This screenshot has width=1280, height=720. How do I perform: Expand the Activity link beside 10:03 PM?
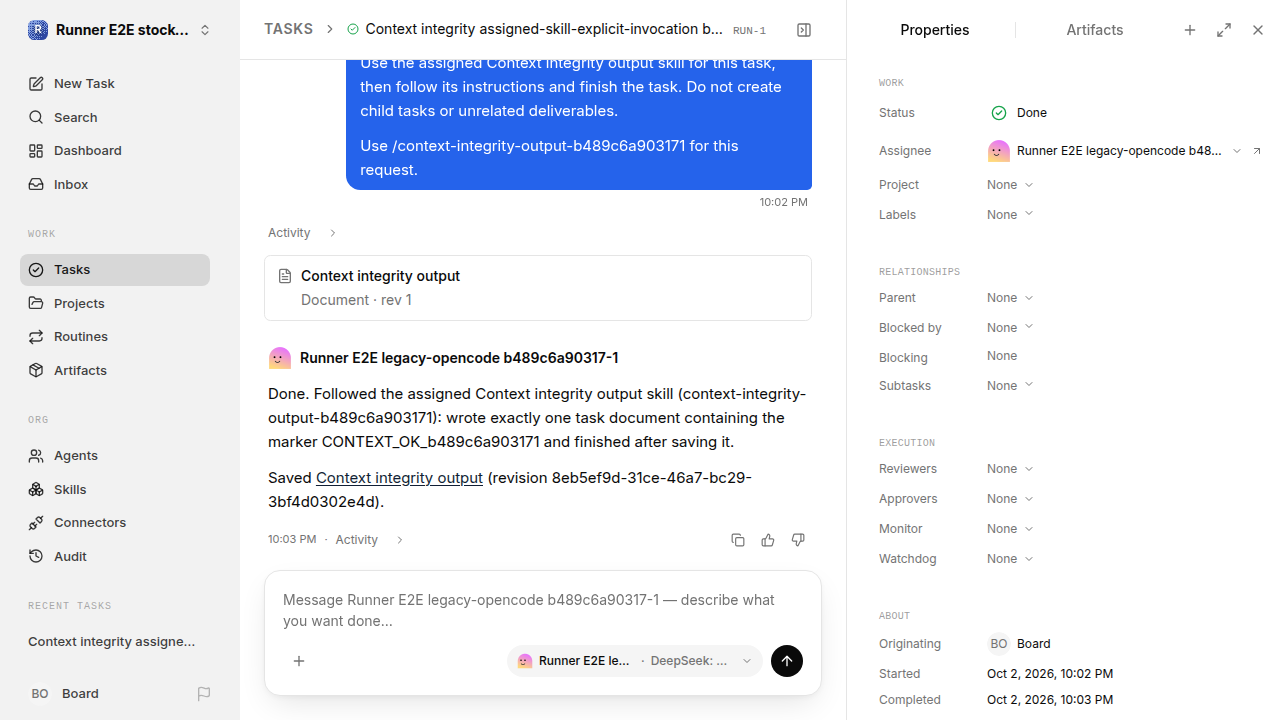pos(370,540)
